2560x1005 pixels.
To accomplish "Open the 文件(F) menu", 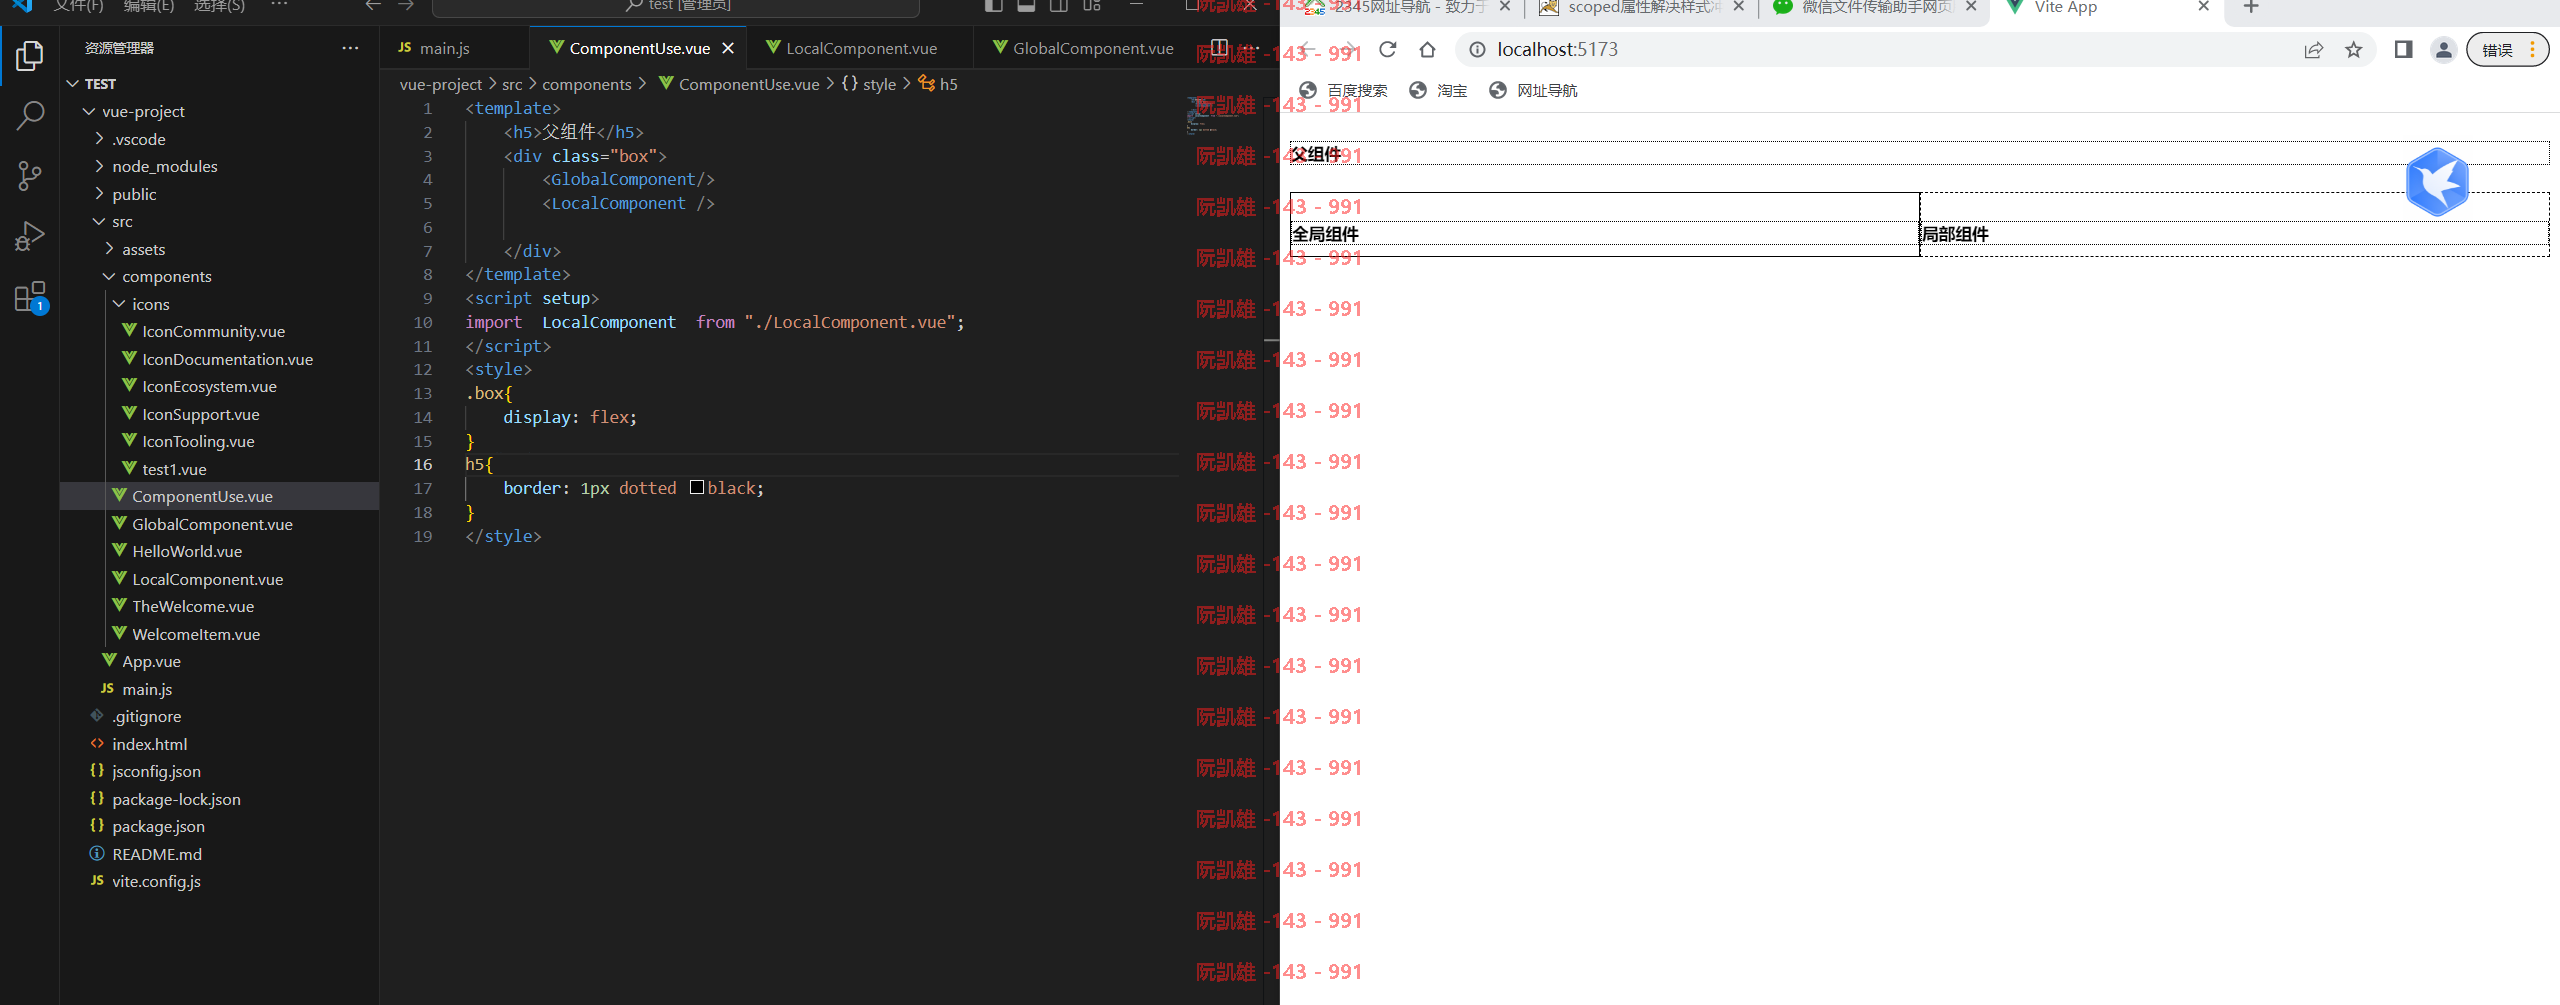I will pyautogui.click(x=79, y=6).
